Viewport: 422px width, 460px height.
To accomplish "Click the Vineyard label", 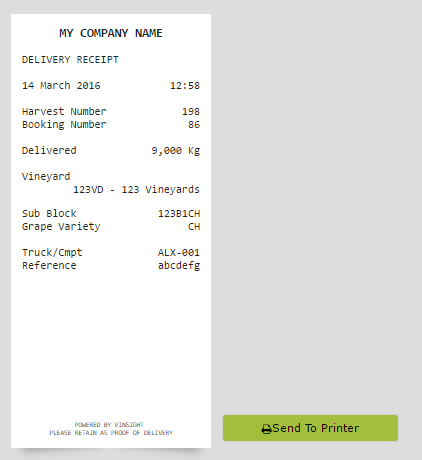I will 46,177.
